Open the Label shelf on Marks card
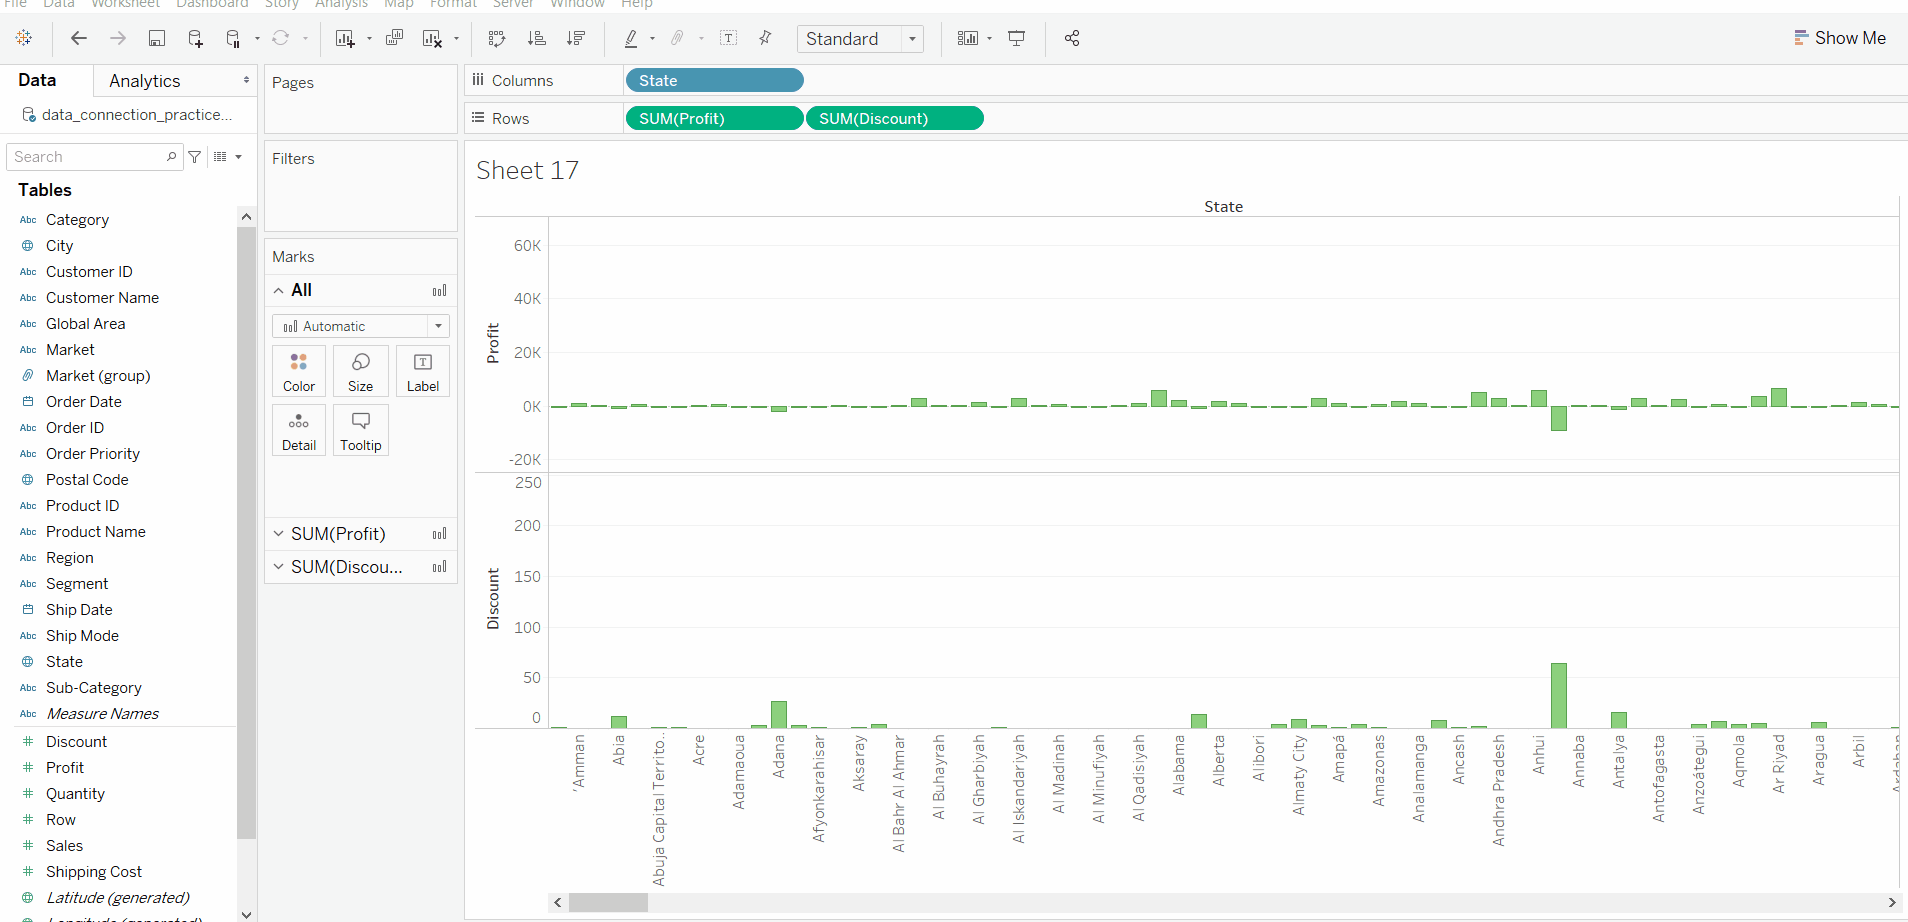Image resolution: width=1908 pixels, height=922 pixels. point(422,370)
